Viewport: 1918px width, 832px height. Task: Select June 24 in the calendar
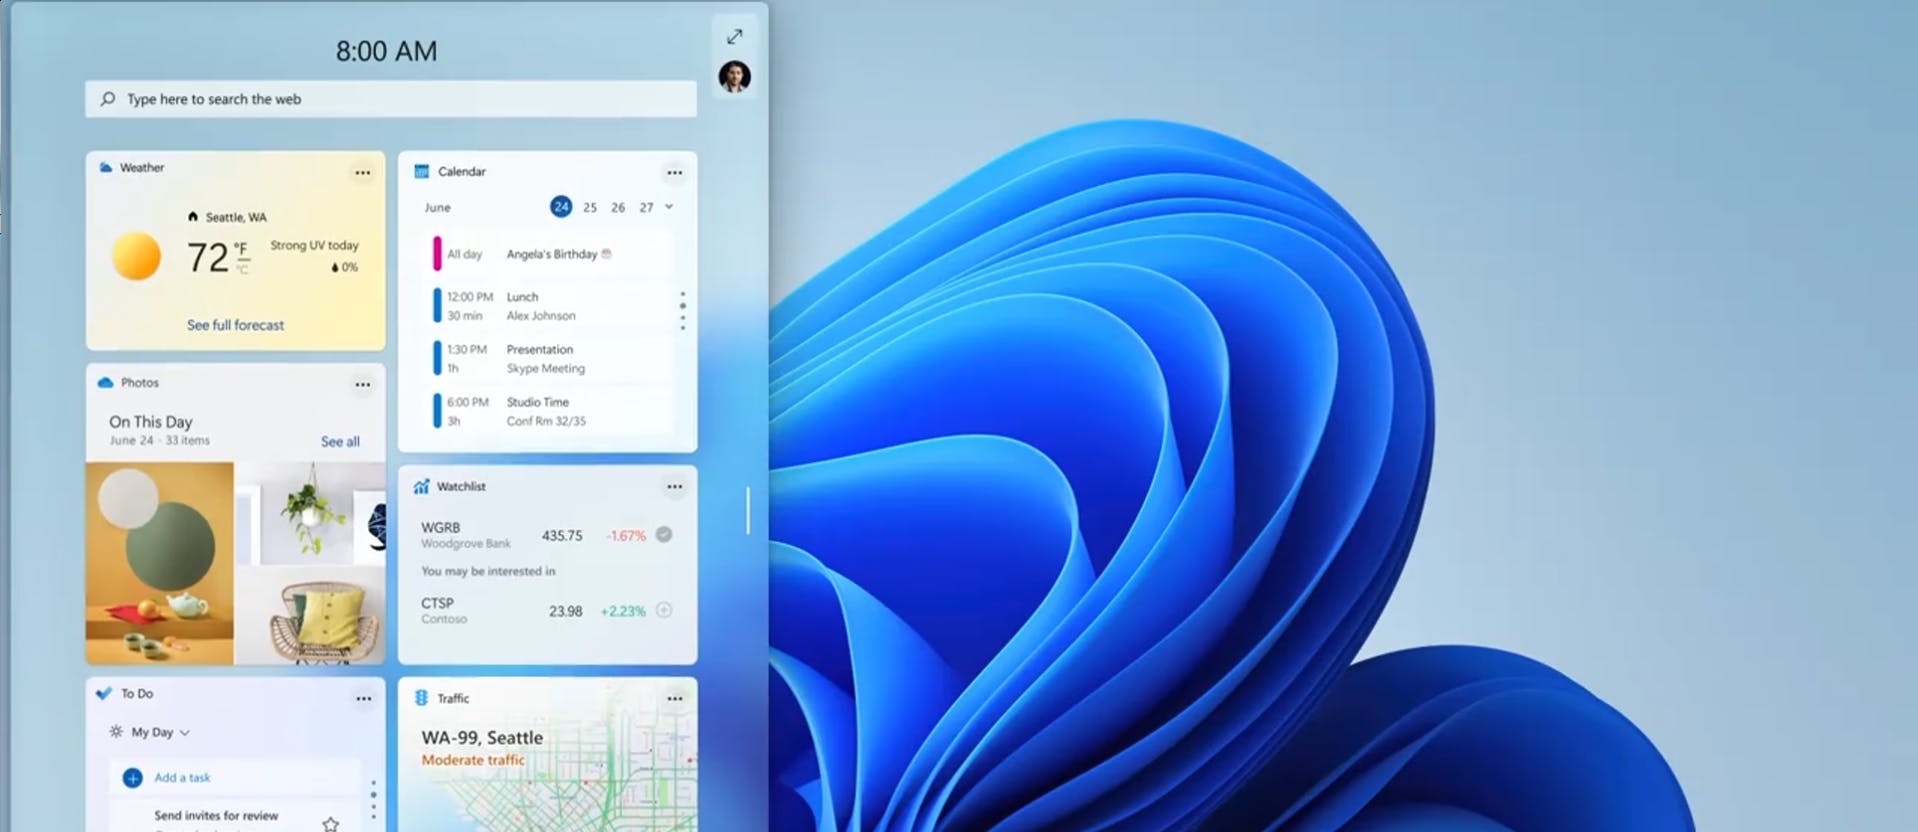coord(561,207)
